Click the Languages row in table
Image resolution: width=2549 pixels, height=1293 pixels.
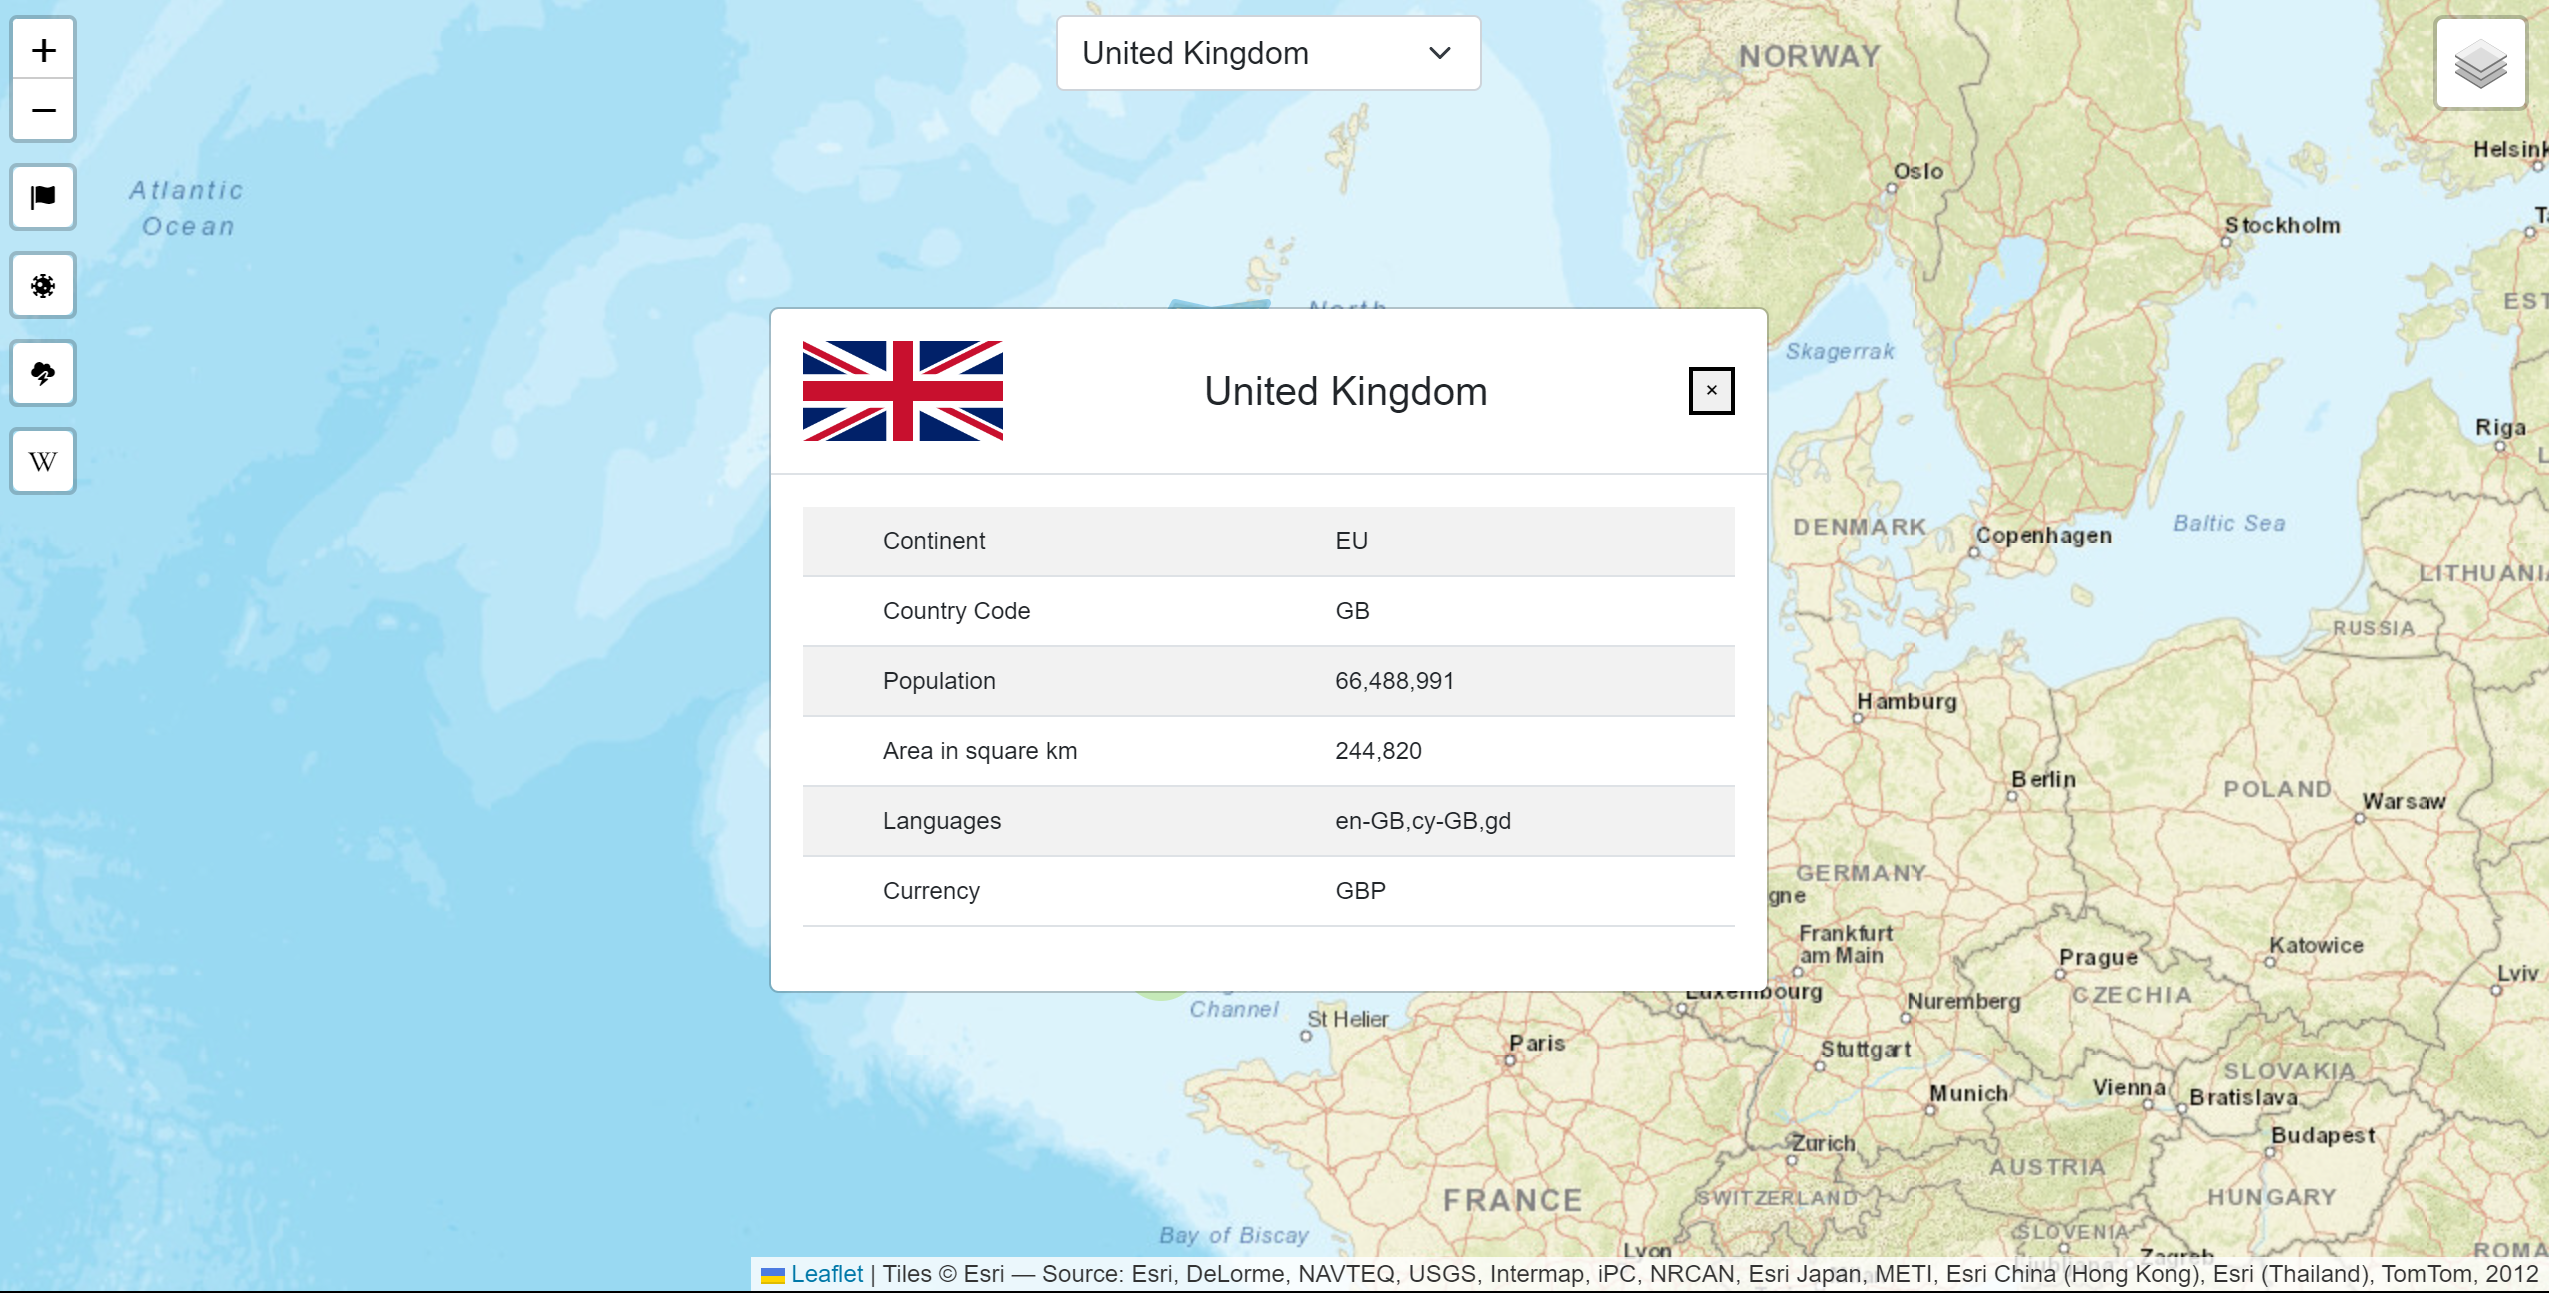pos(1267,821)
